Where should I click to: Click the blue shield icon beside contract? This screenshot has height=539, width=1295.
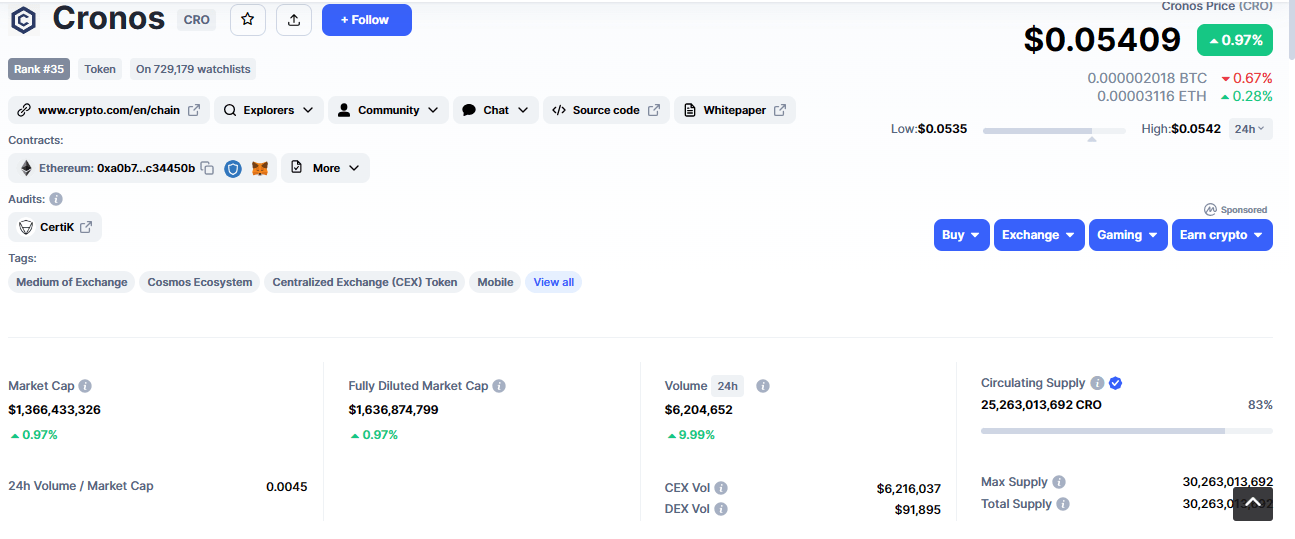pos(233,169)
